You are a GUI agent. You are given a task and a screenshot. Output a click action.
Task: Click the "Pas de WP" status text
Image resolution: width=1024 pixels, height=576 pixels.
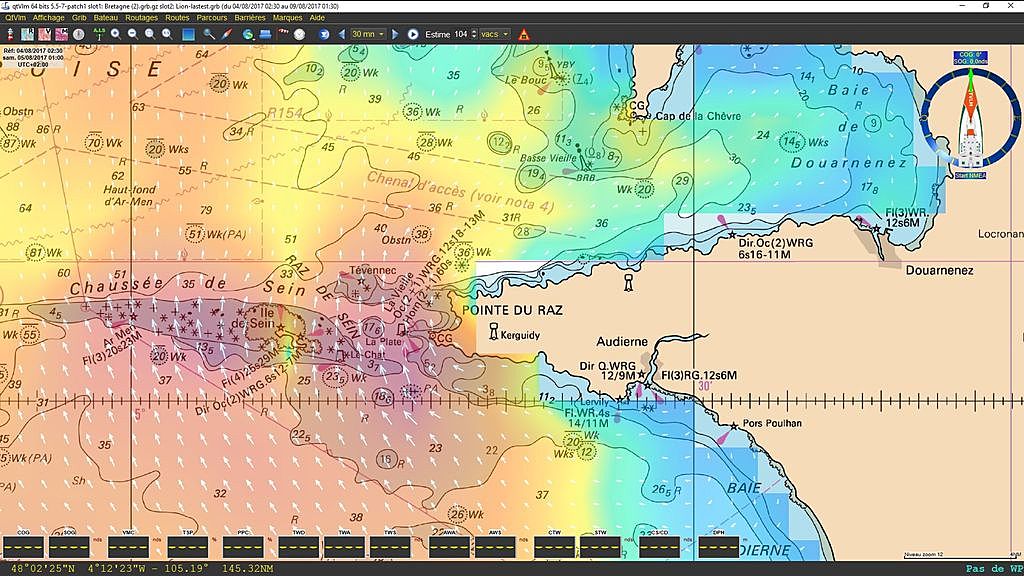tap(993, 569)
